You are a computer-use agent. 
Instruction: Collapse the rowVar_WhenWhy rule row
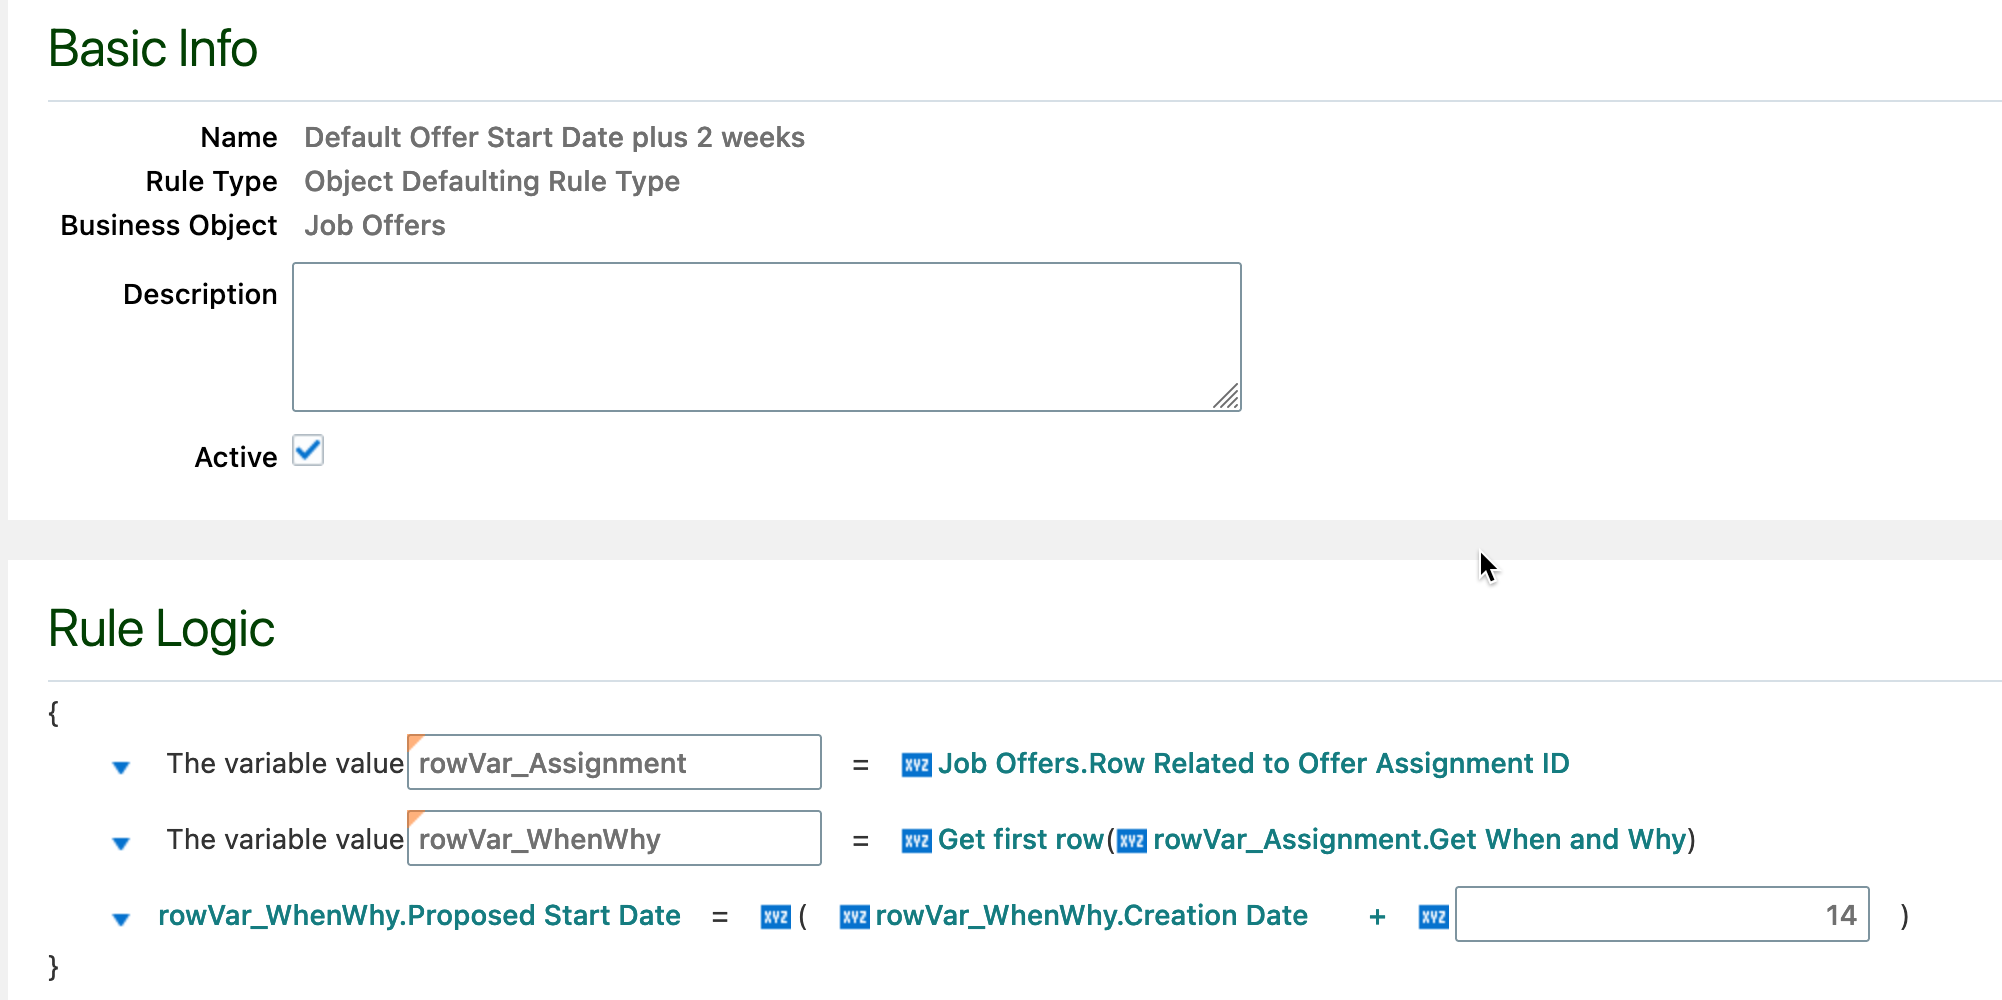click(x=121, y=842)
